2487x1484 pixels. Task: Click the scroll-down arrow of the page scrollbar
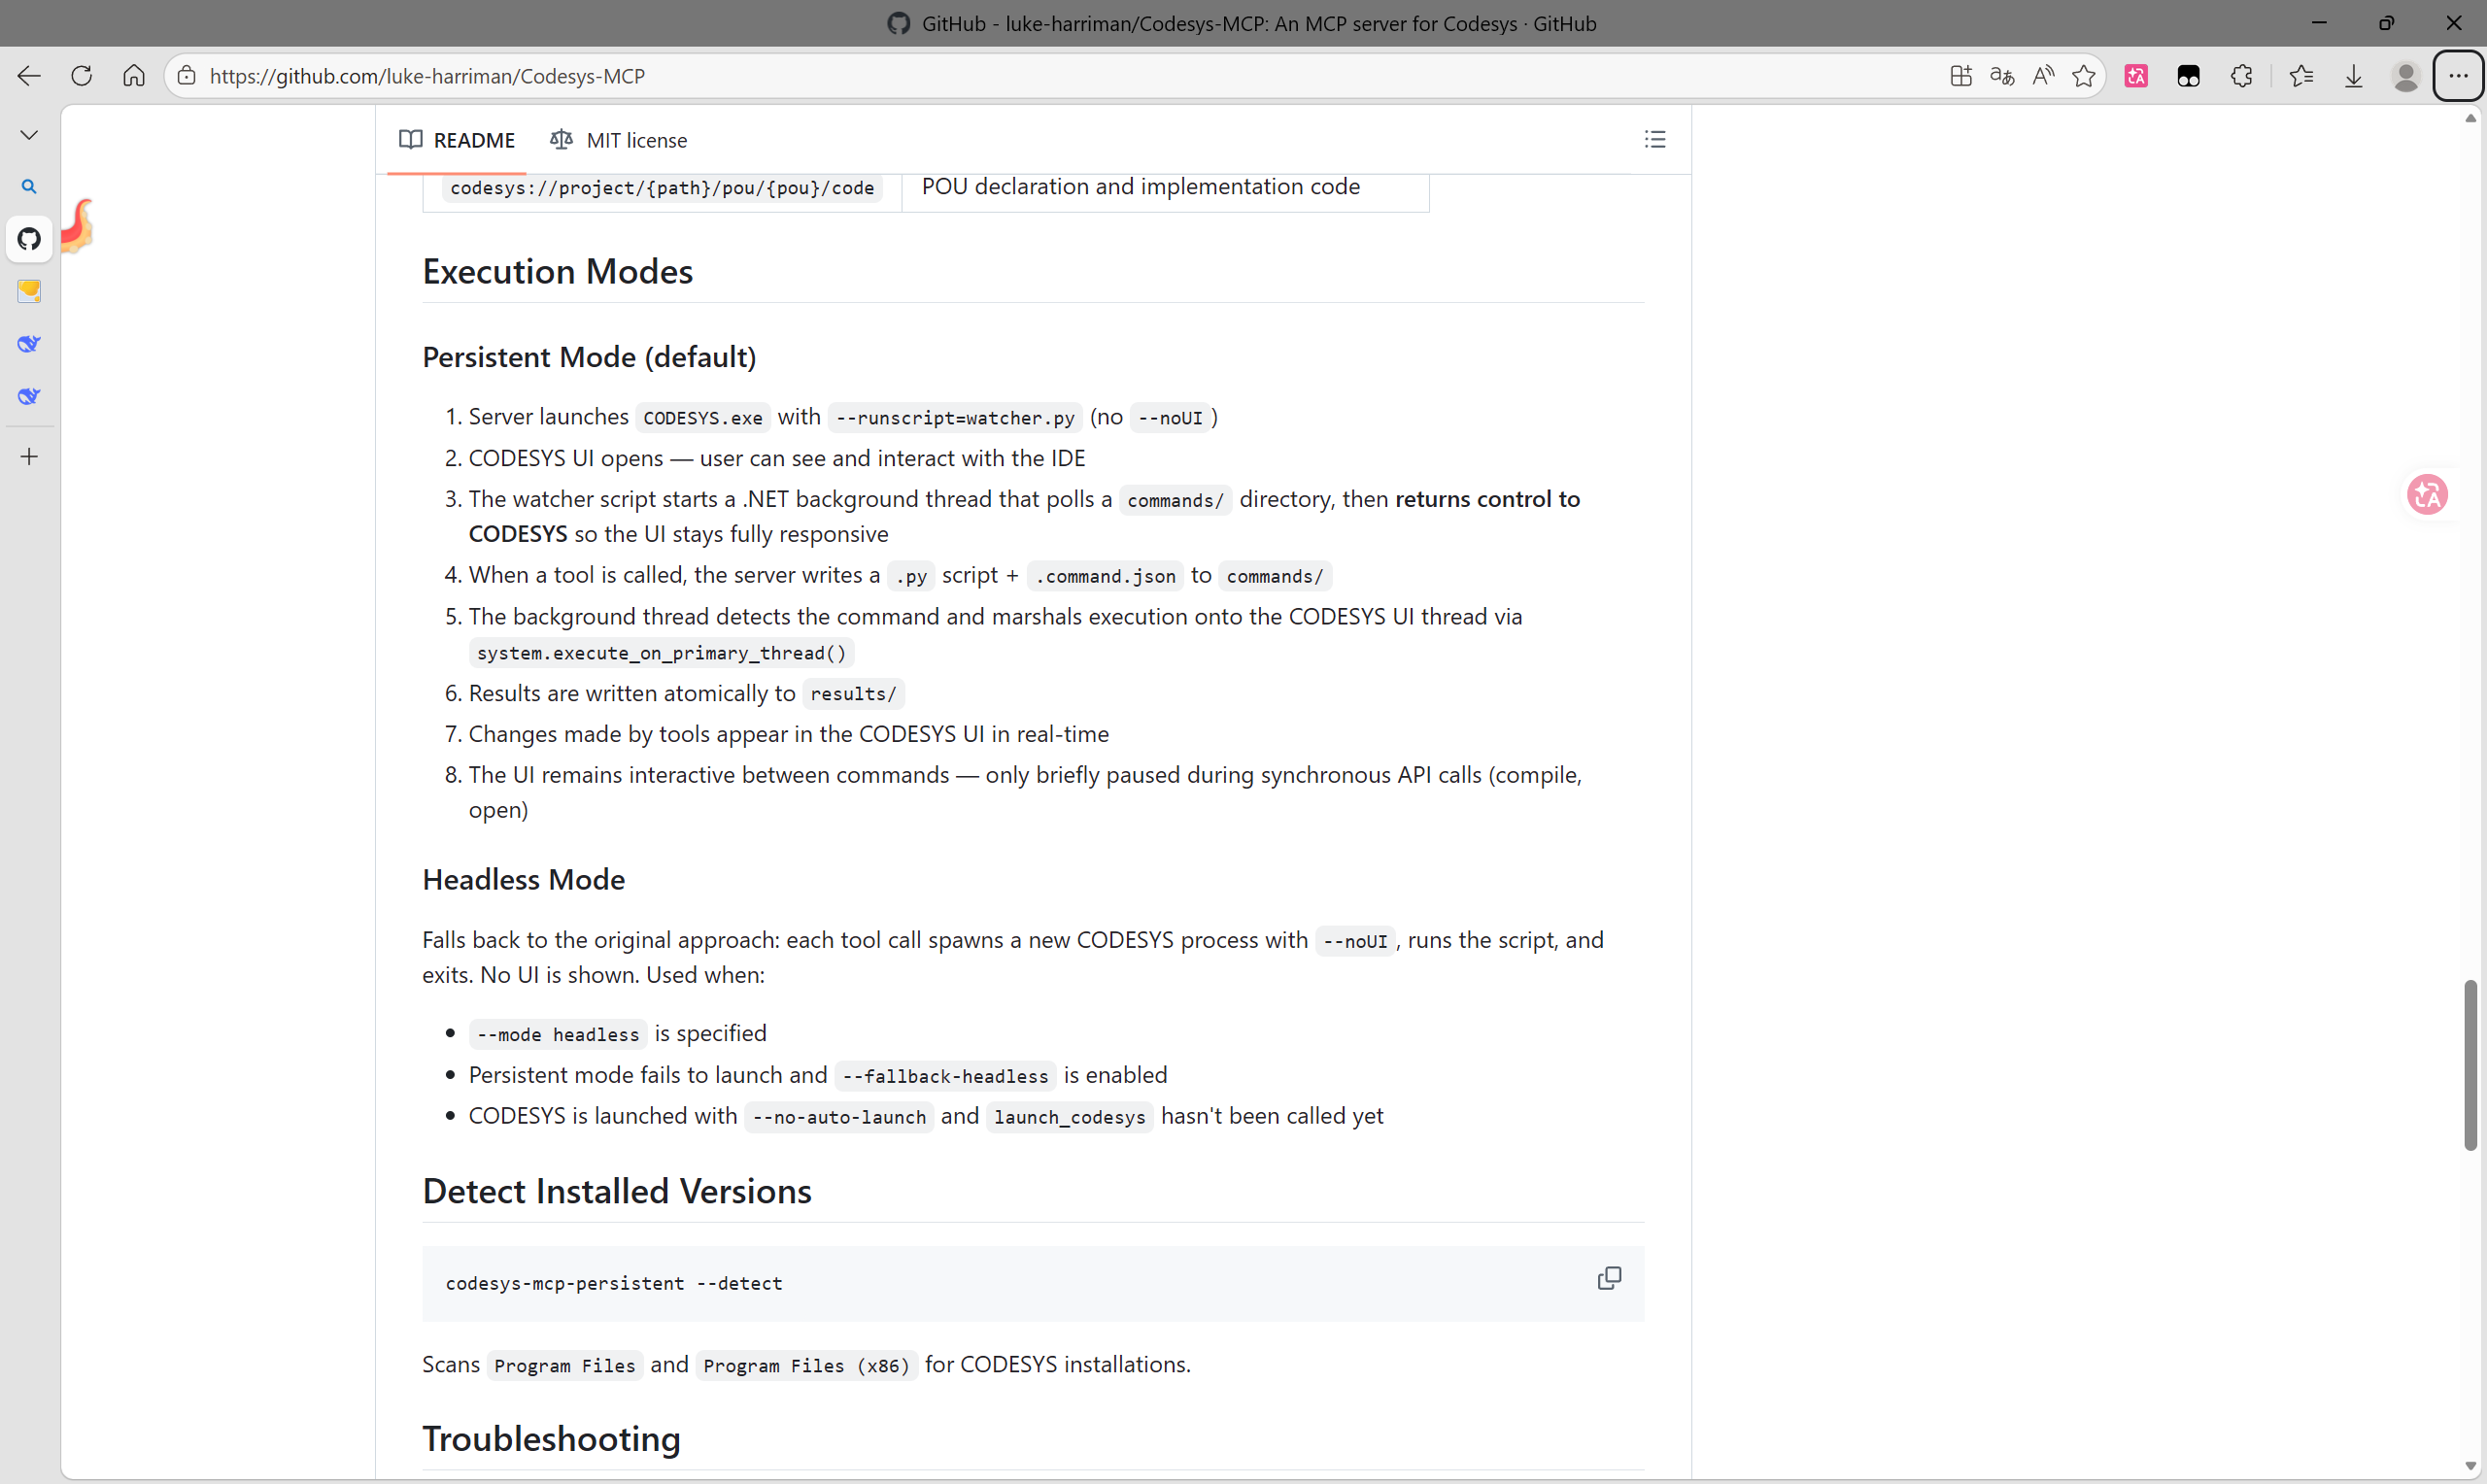pos(2470,1466)
